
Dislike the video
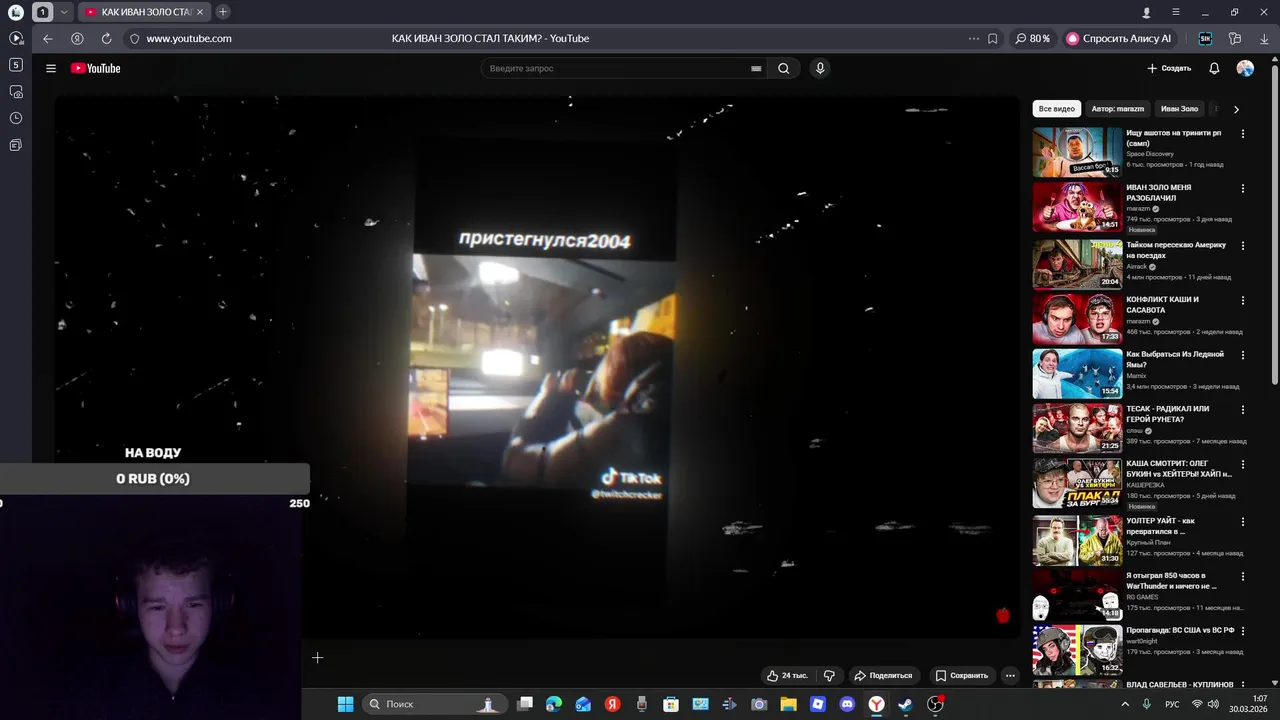829,675
